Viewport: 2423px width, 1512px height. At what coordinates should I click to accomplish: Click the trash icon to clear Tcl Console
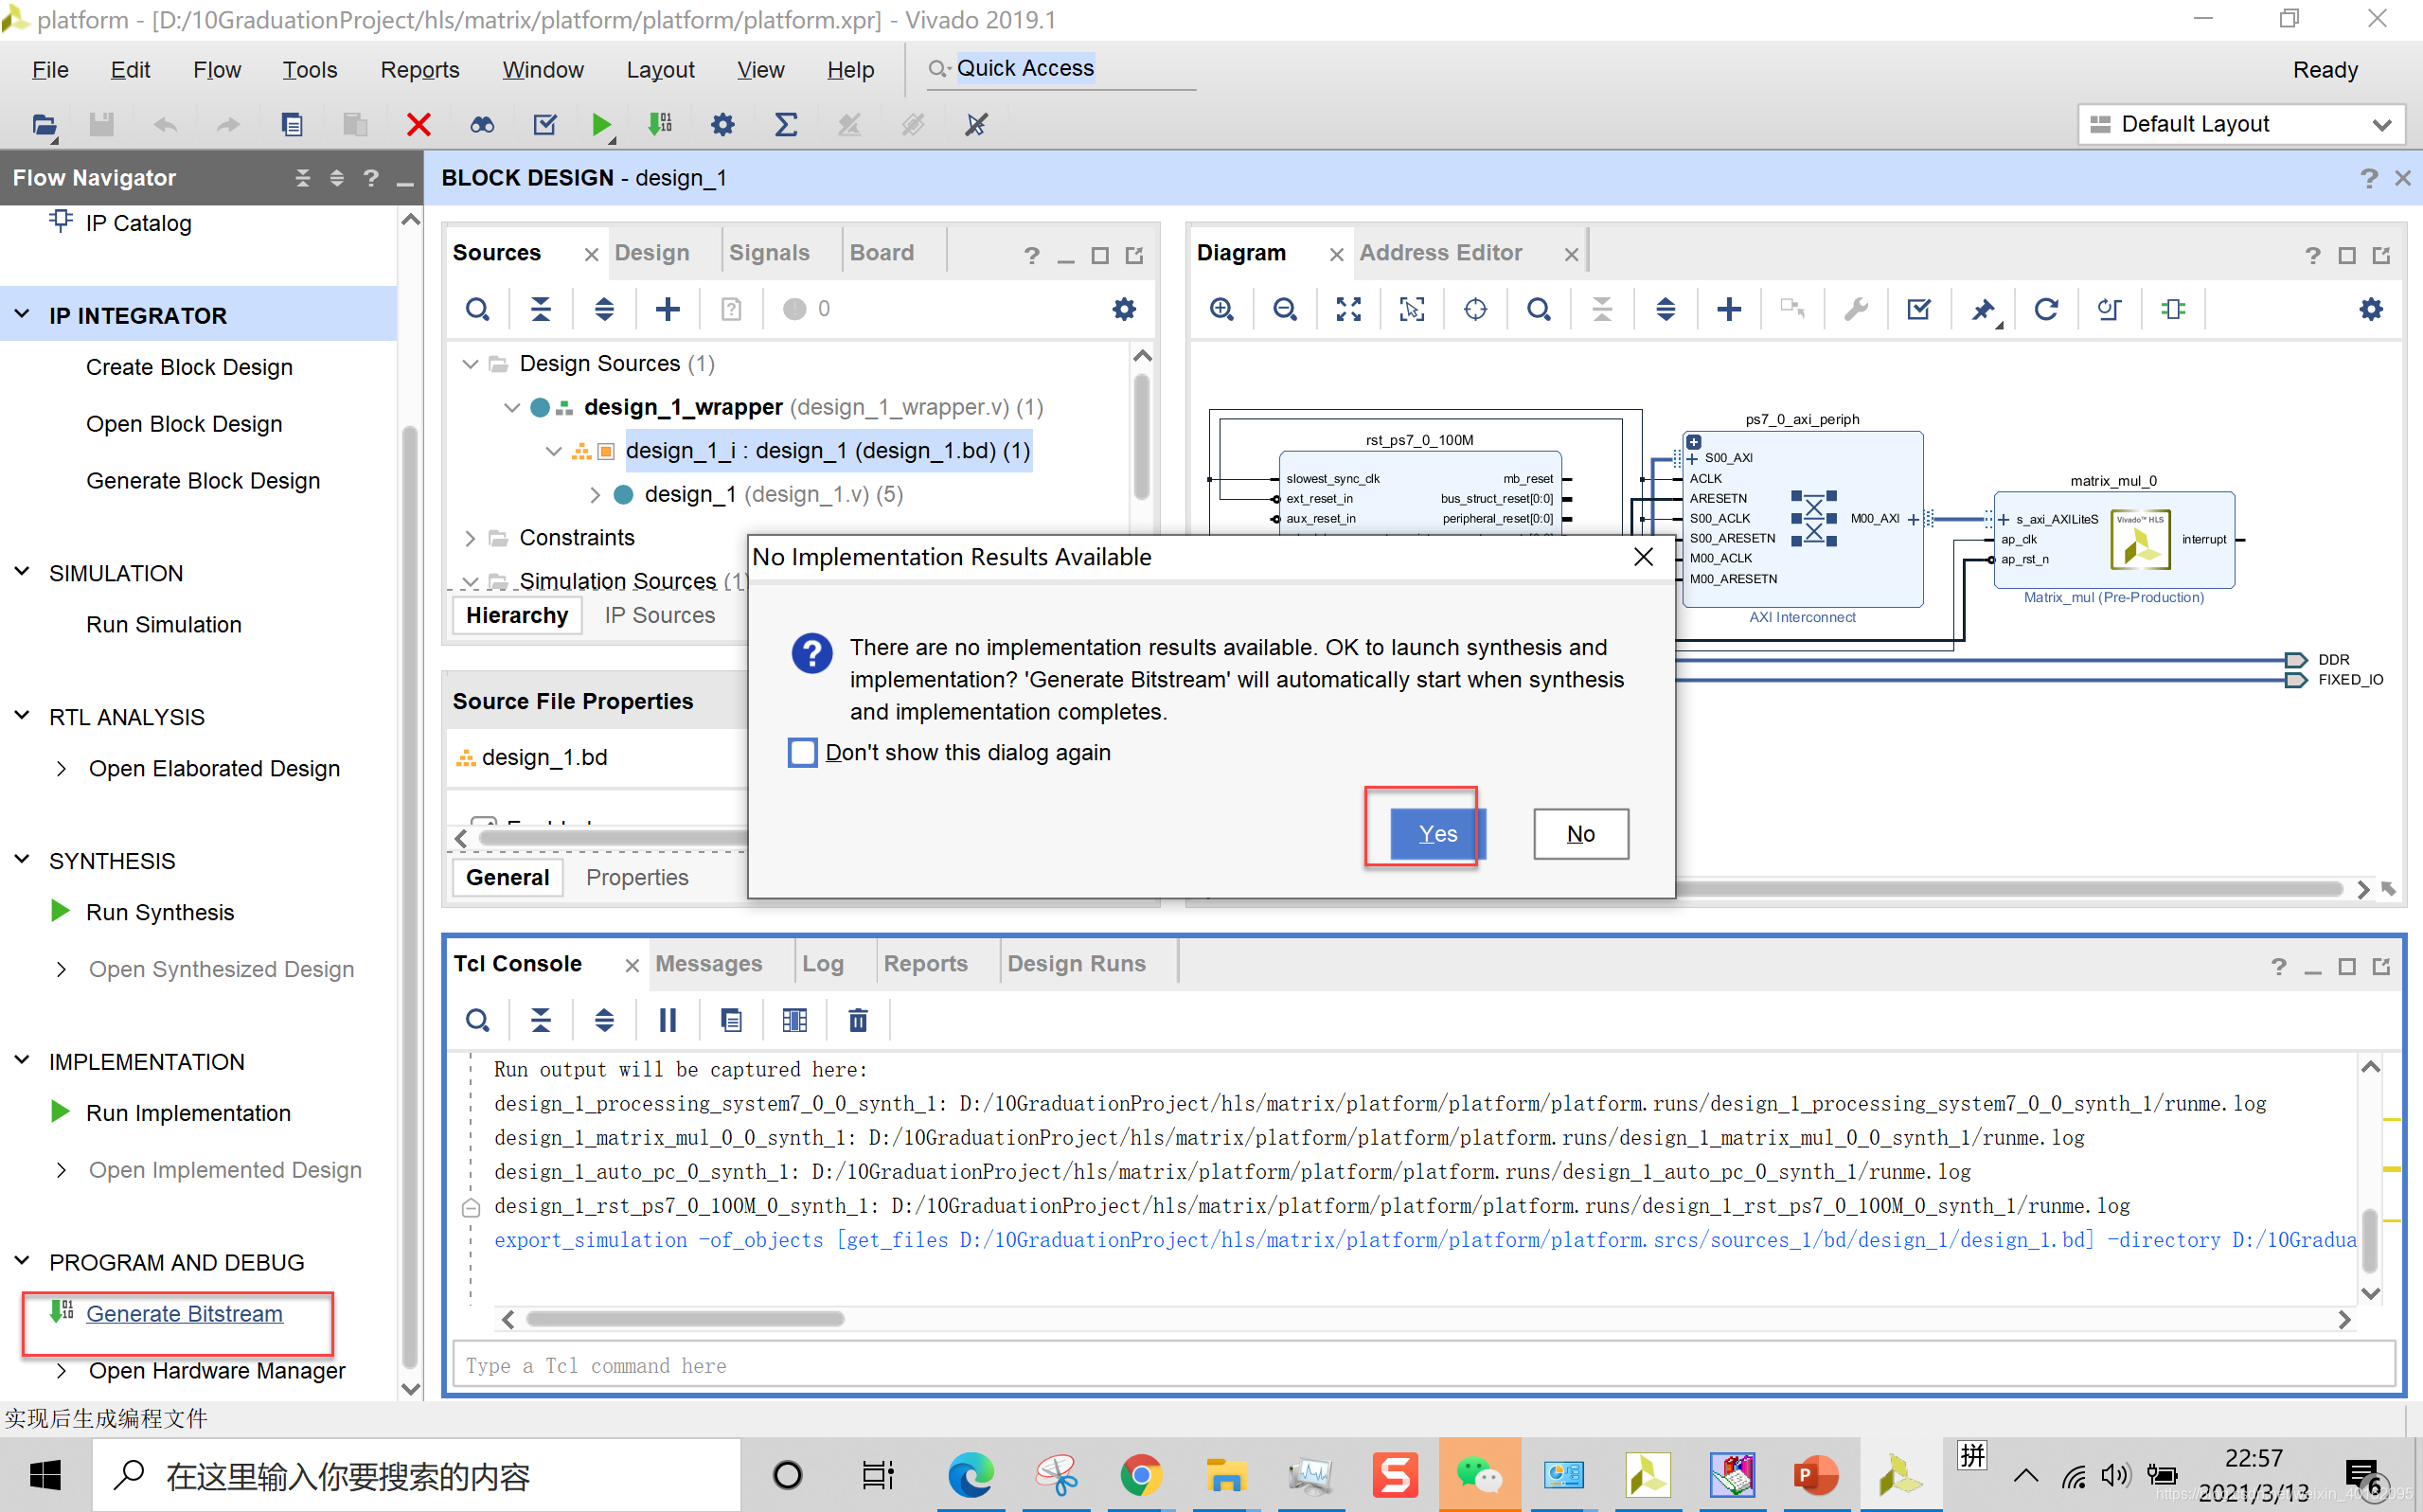click(x=857, y=1020)
